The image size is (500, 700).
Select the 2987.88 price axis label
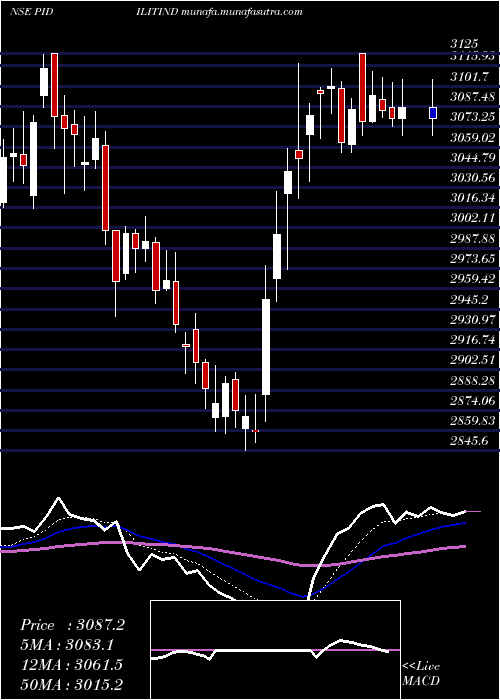tap(472, 238)
